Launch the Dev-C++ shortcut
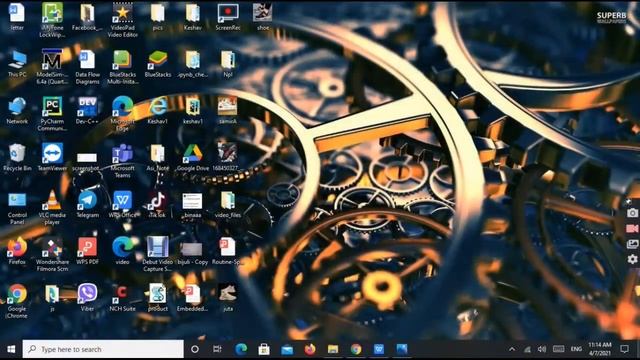Screen dimensions: 640x360 pyautogui.click(x=87, y=110)
